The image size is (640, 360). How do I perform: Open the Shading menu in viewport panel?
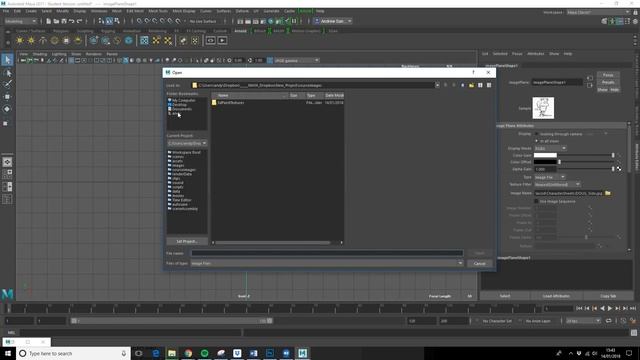tap(40, 54)
